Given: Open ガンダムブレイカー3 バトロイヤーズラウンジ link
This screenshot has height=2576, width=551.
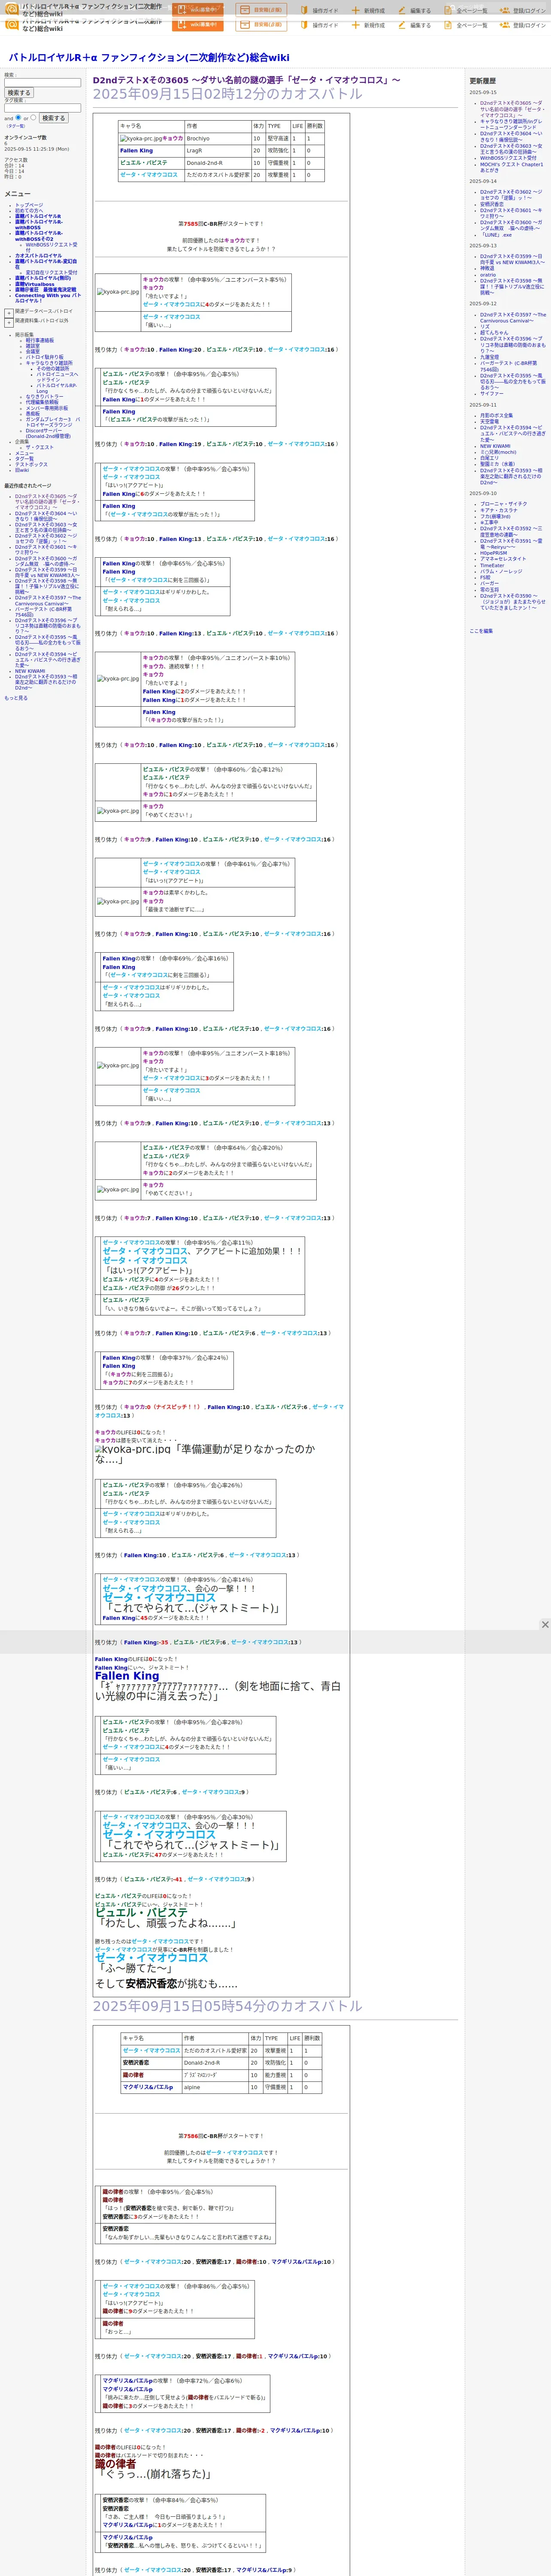Looking at the screenshot, I should point(53,422).
